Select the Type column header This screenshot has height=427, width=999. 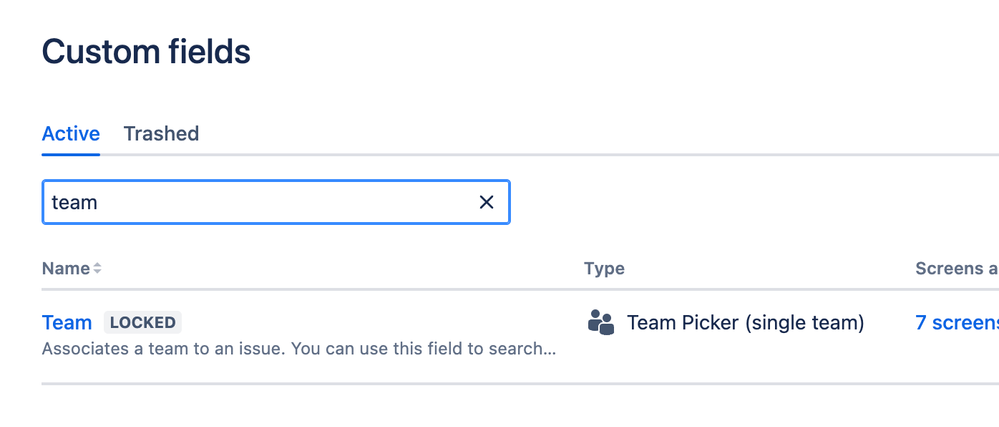pyautogui.click(x=604, y=269)
